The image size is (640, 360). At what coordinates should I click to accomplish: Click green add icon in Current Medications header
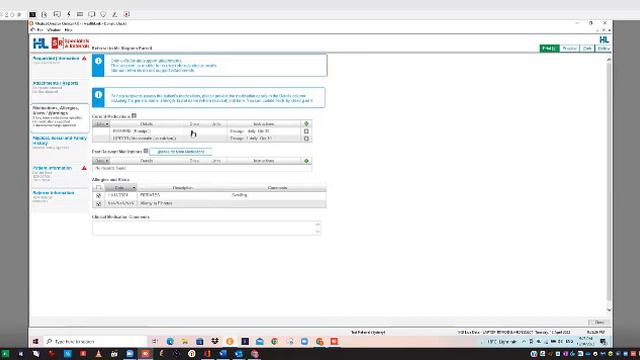click(307, 124)
